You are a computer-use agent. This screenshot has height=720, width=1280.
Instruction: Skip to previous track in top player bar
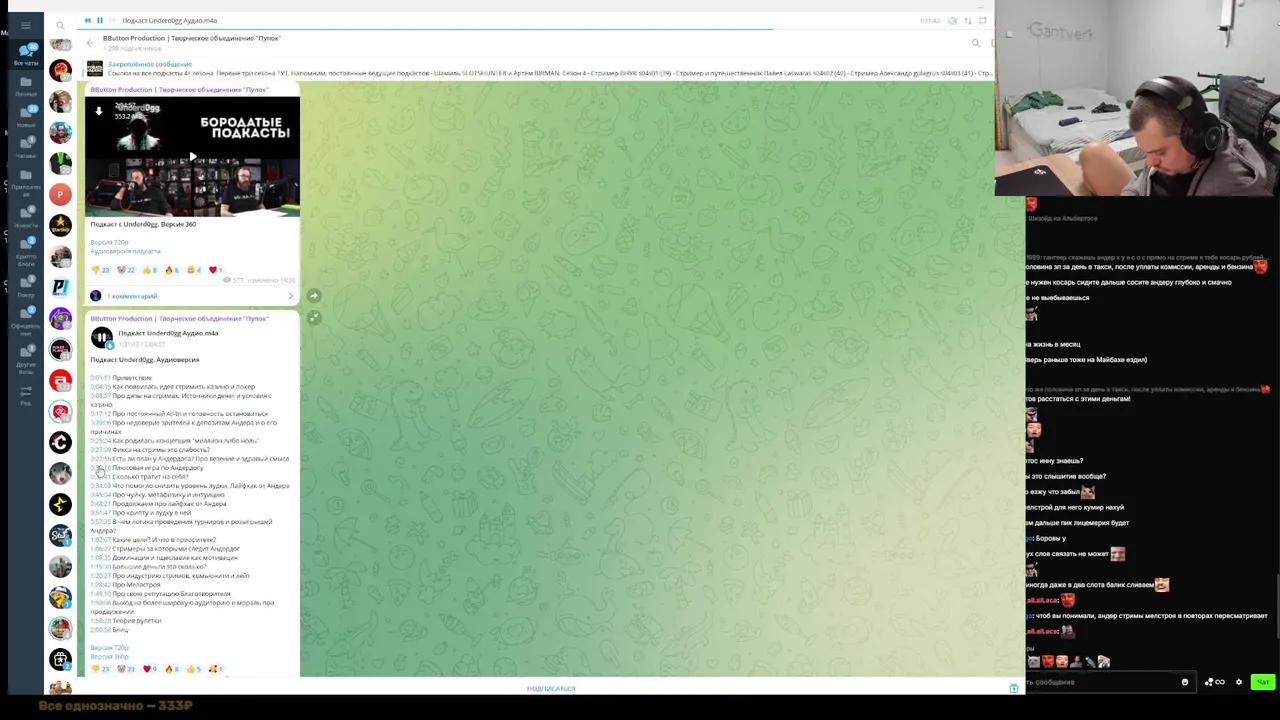[87, 20]
